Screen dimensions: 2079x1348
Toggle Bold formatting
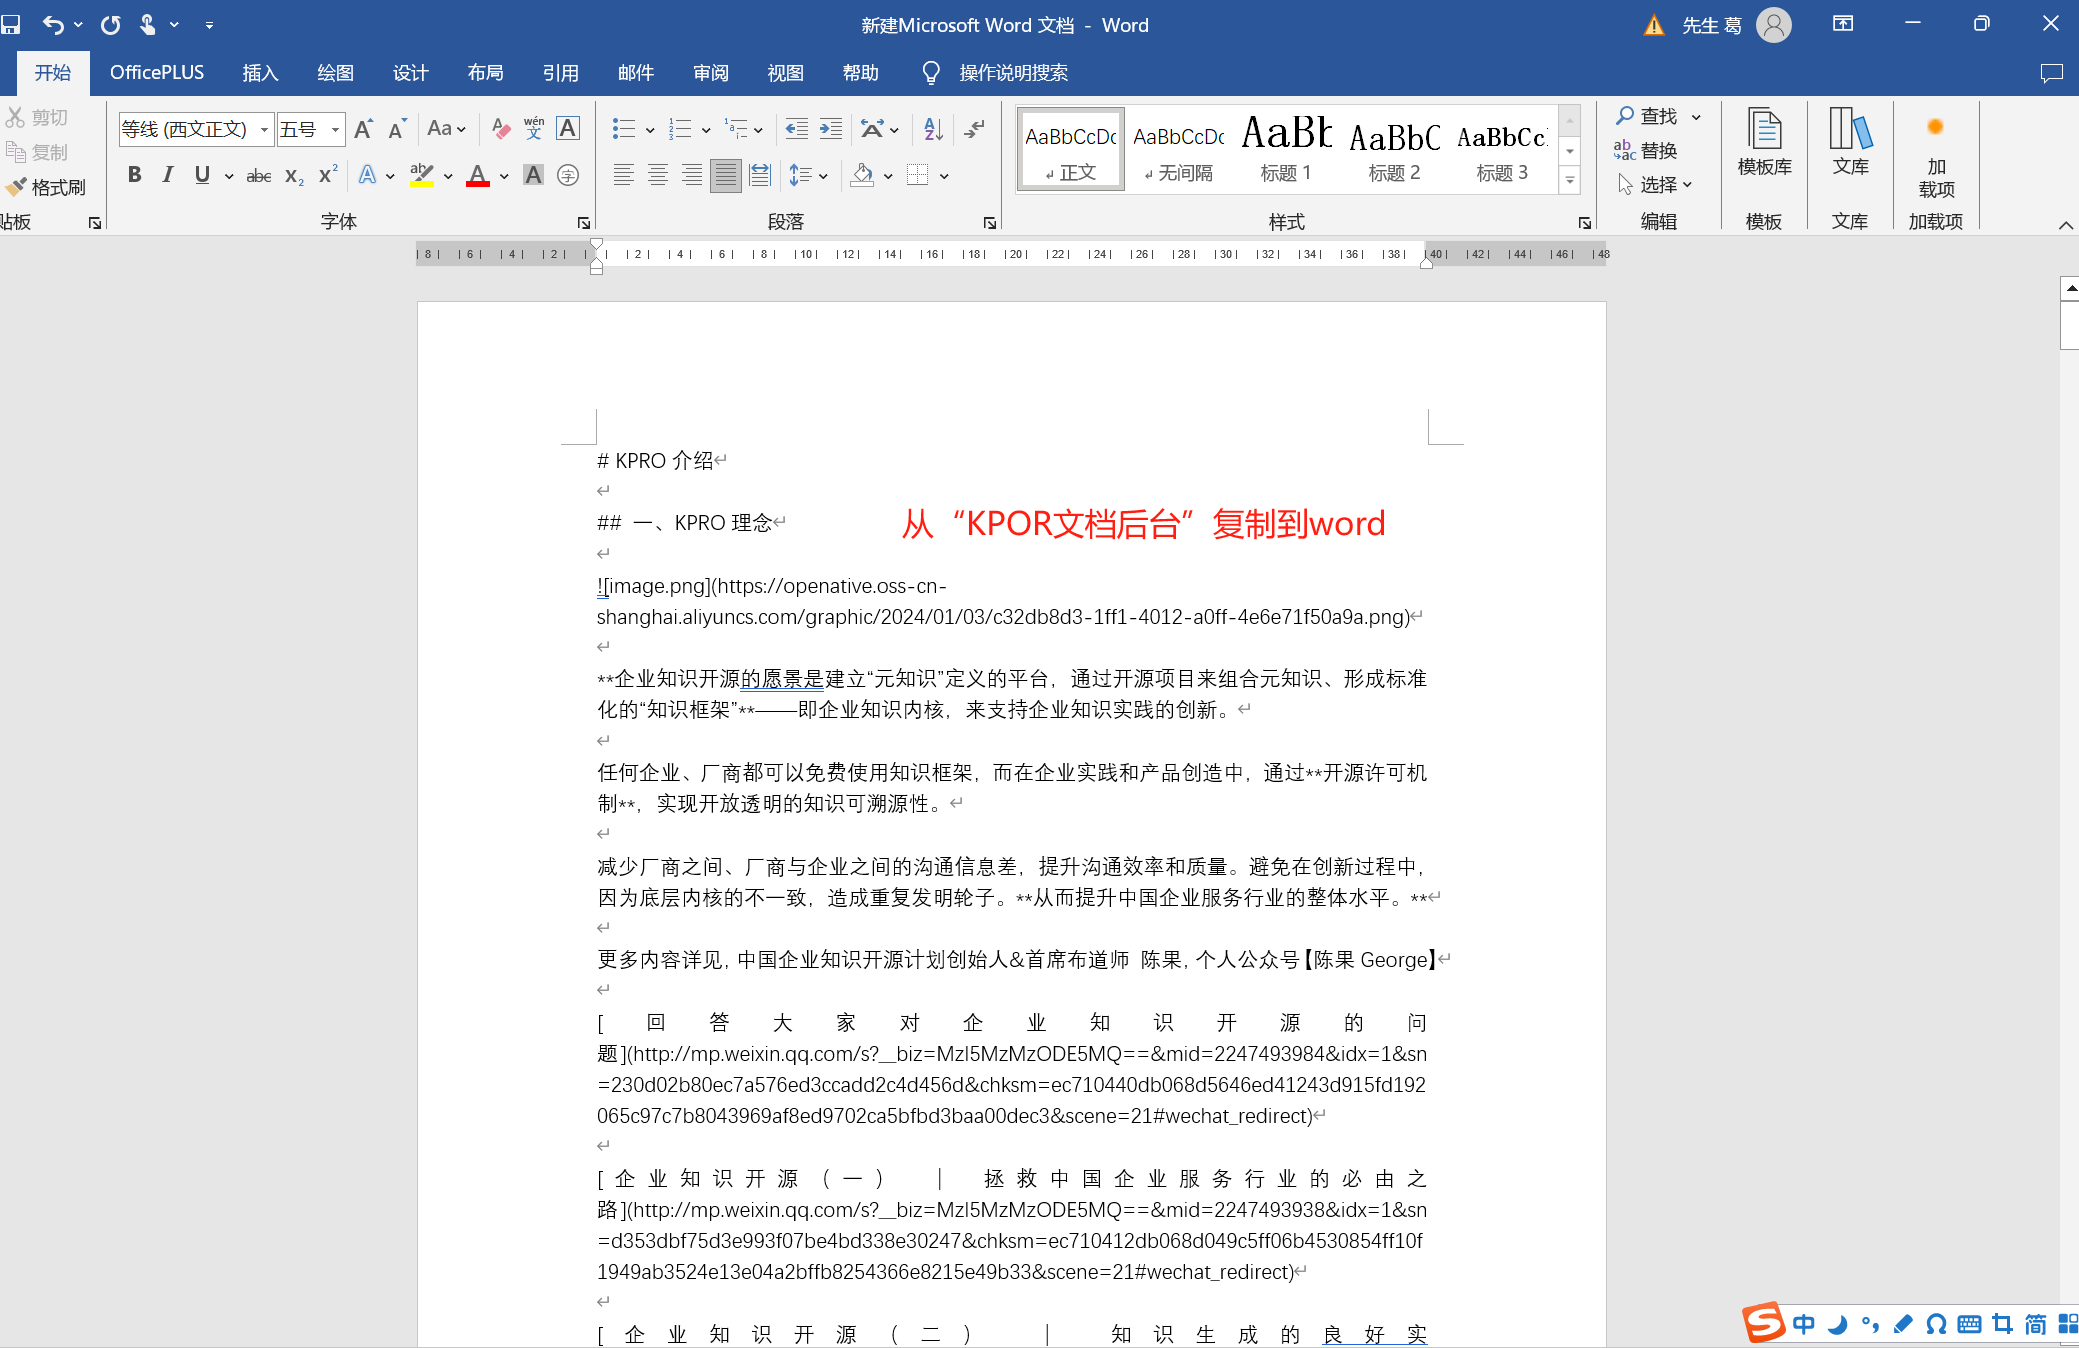click(134, 176)
